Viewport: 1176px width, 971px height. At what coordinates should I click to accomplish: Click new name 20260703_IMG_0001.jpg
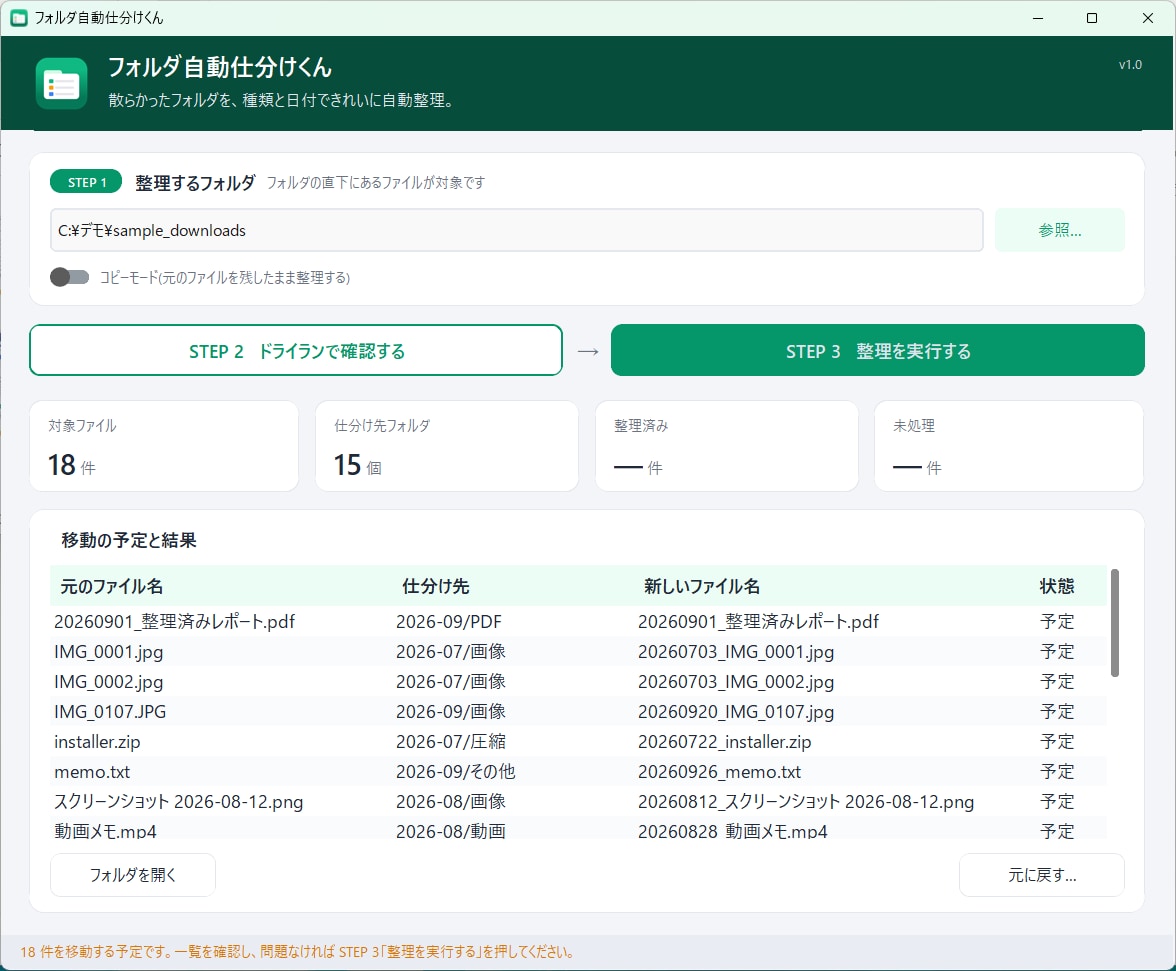[736, 652]
